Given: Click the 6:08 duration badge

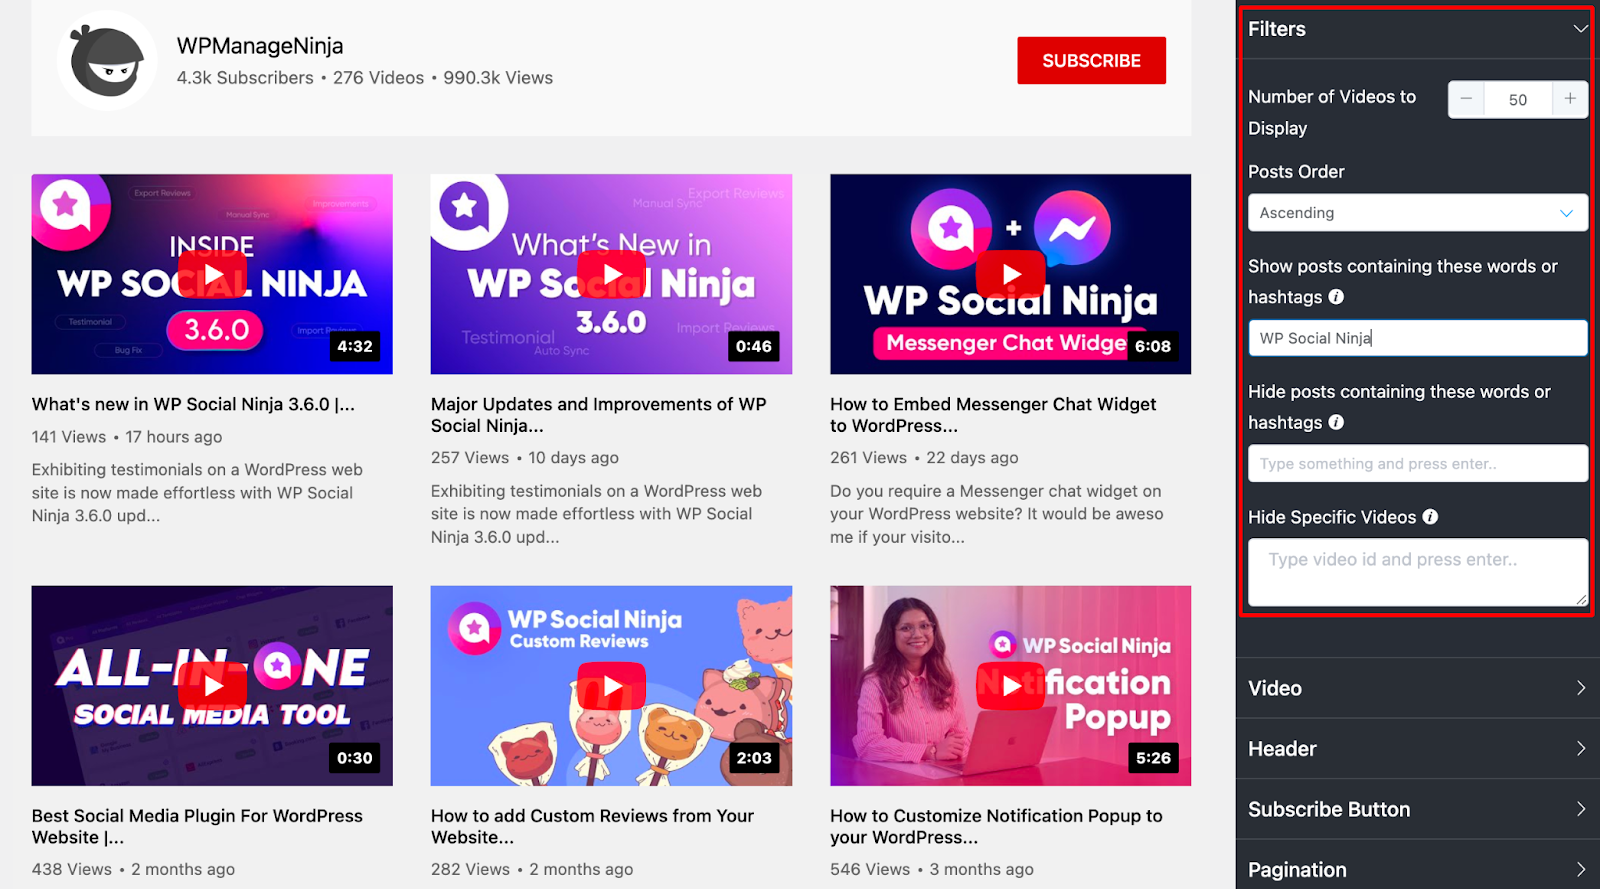Looking at the screenshot, I should [1153, 346].
